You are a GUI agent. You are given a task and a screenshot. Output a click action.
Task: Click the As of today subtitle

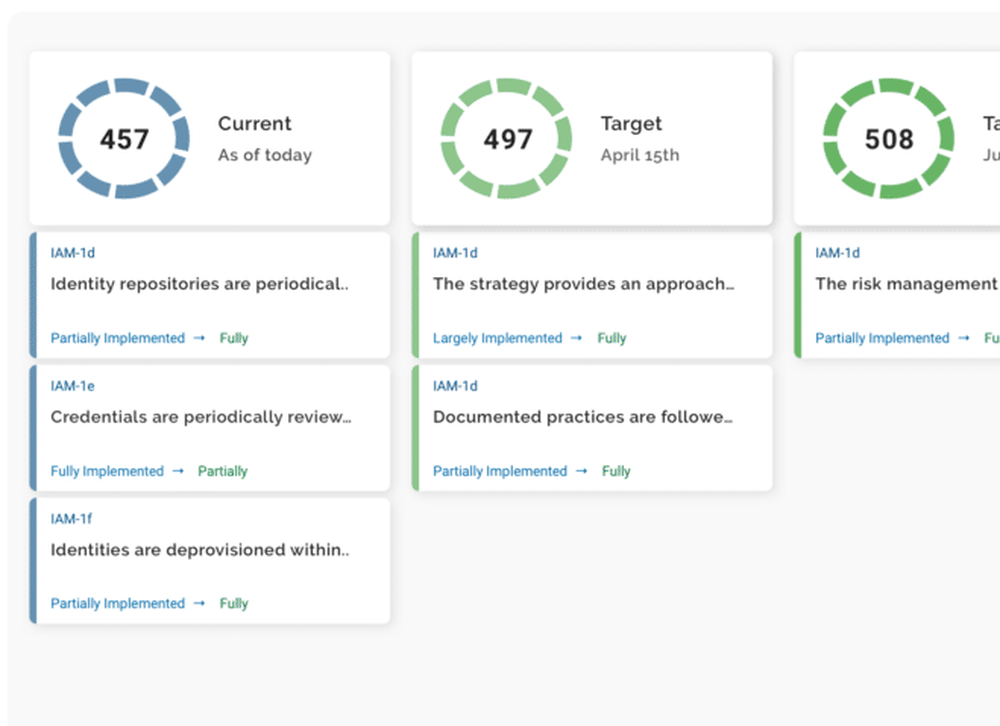click(265, 155)
